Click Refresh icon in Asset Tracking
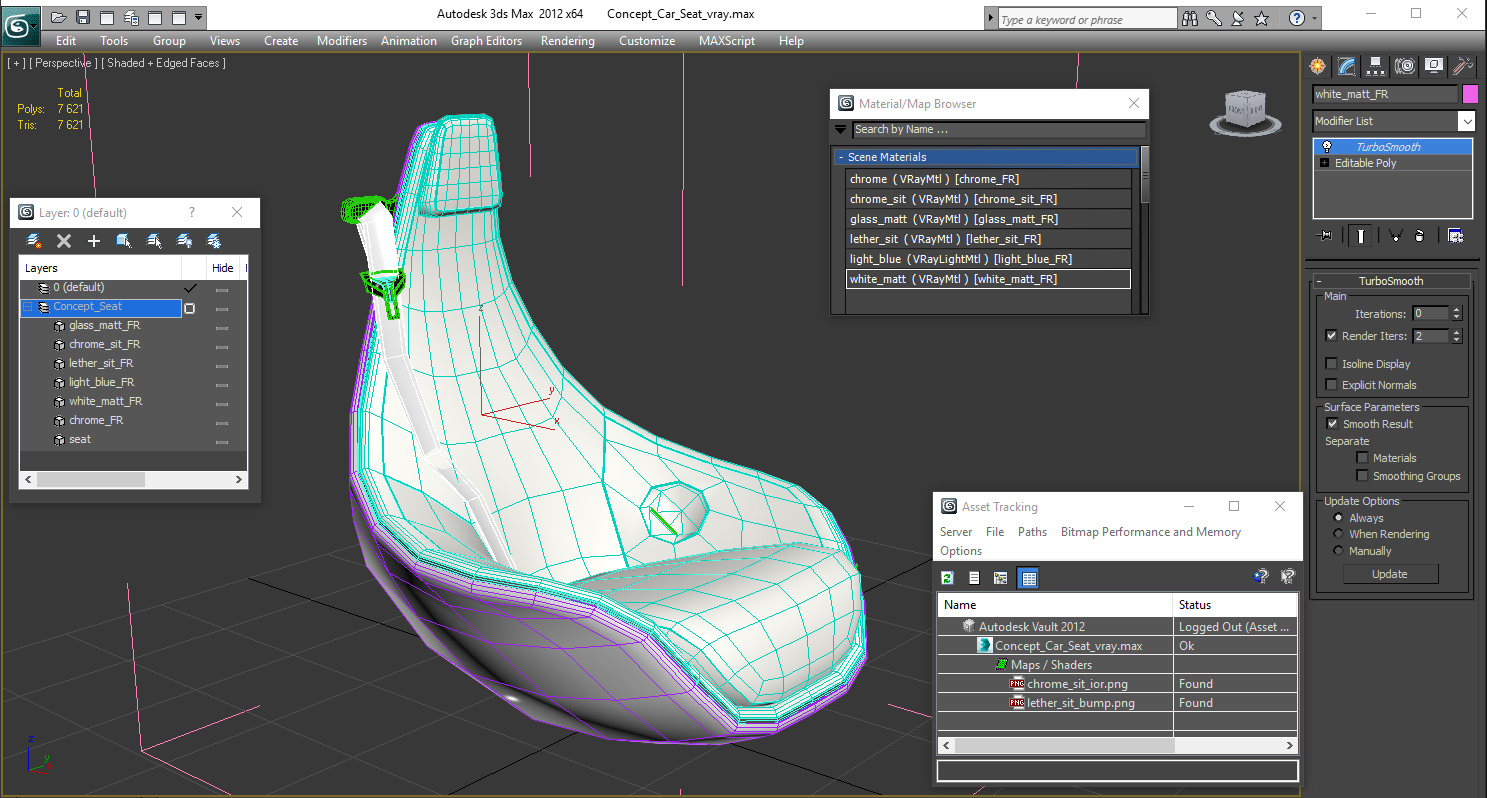Screen dimensions: 1487x798 coord(948,578)
